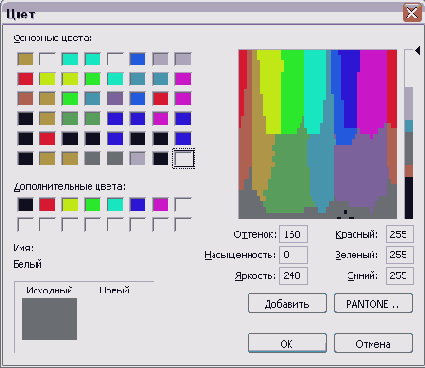Select the blue swatch in the first basic row
Image resolution: width=425 pixels, height=368 pixels.
coord(137,59)
